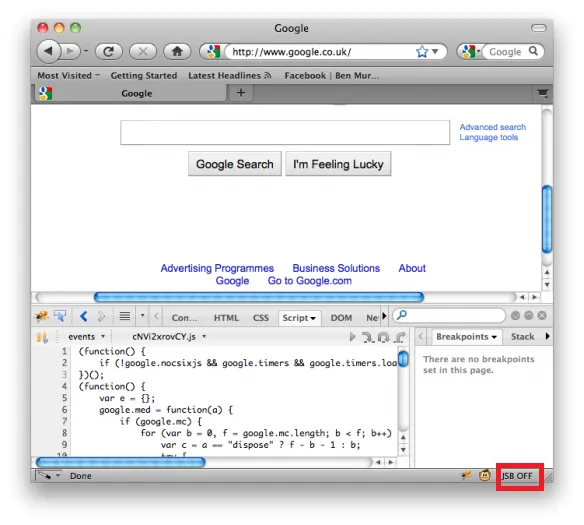Image resolution: width=584 pixels, height=525 pixels.
Task: Click the Firebug blue back arrow
Action: click(x=84, y=316)
